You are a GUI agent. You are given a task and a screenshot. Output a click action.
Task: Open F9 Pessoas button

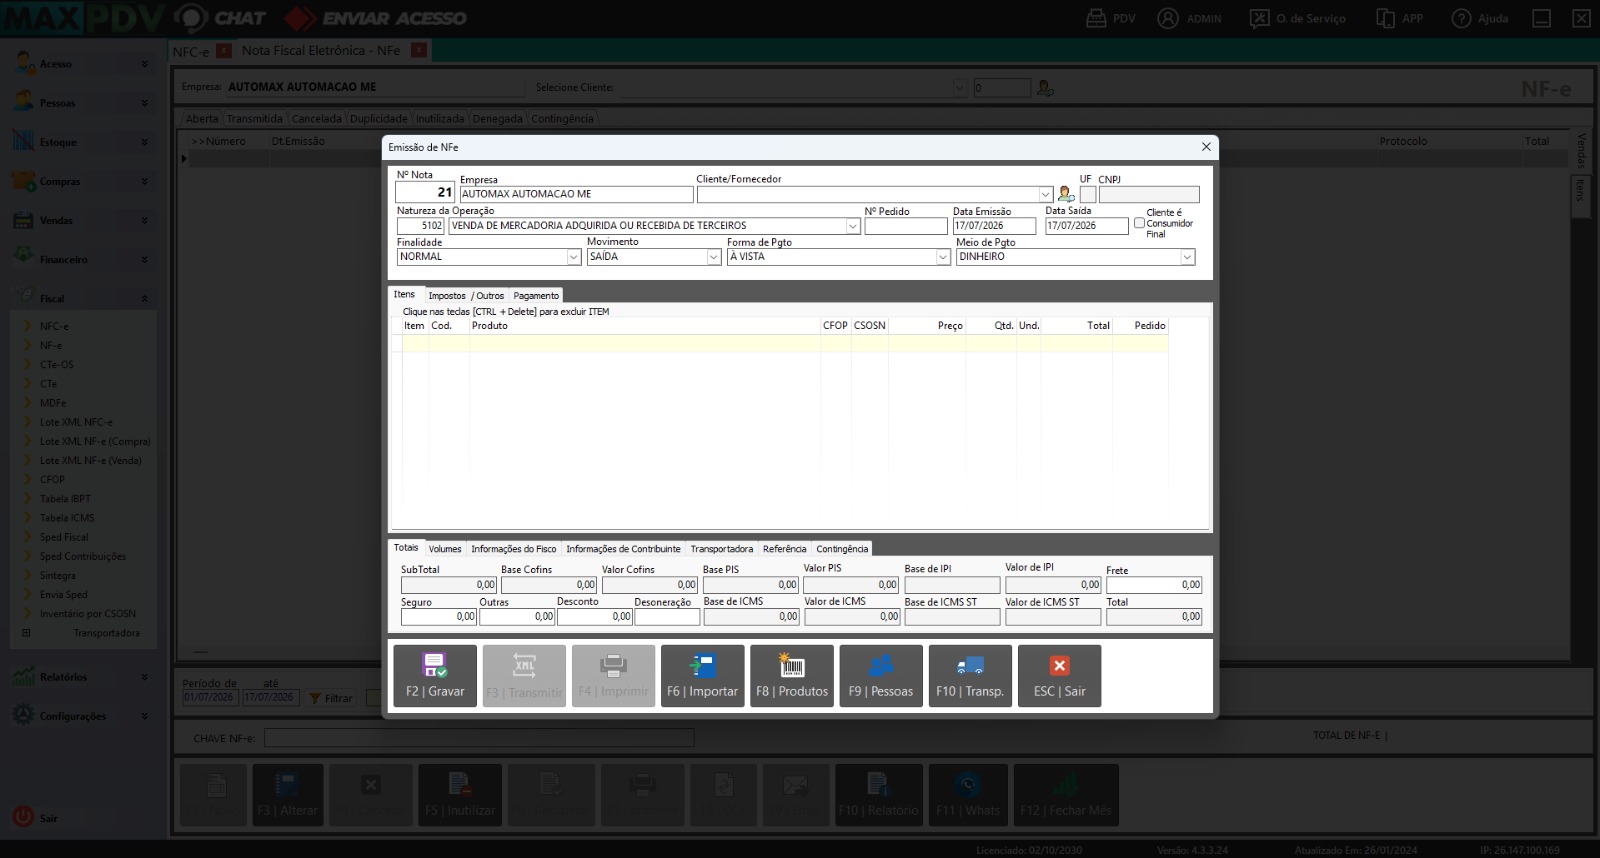tap(881, 676)
